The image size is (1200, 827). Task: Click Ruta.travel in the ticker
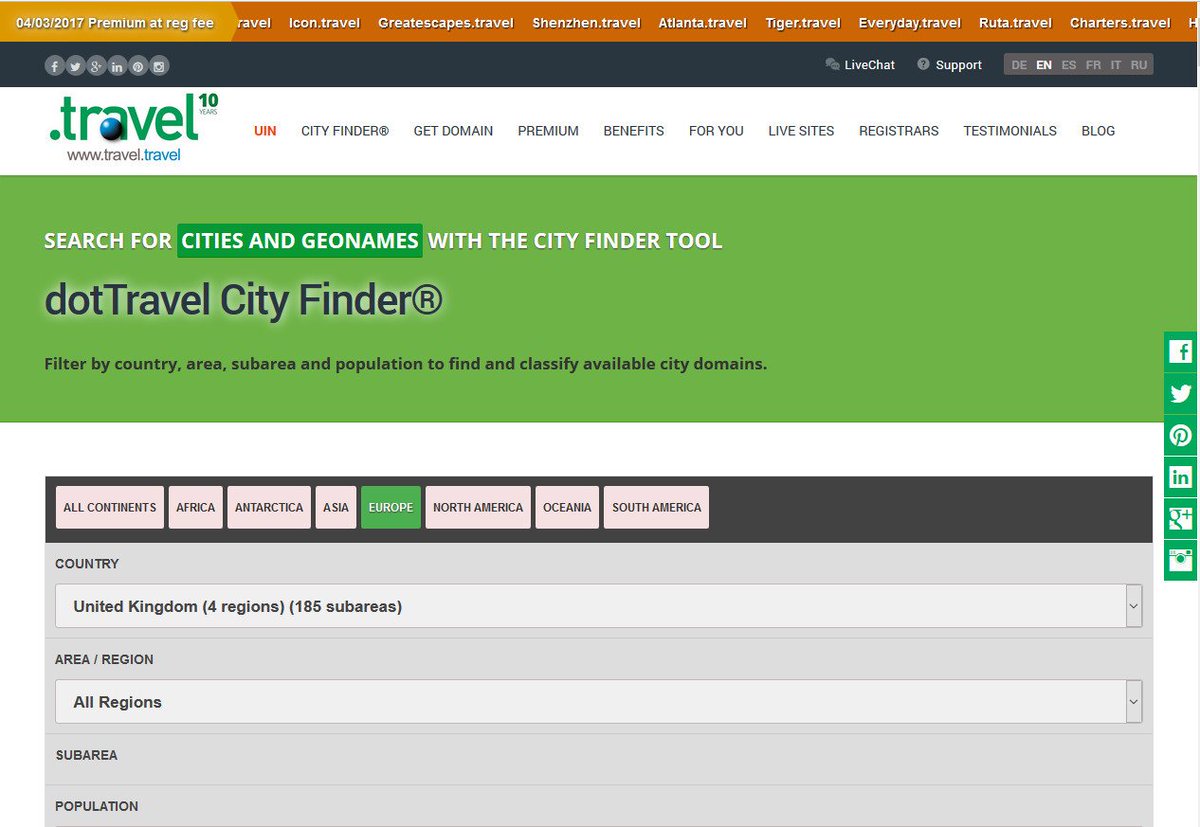[1015, 22]
